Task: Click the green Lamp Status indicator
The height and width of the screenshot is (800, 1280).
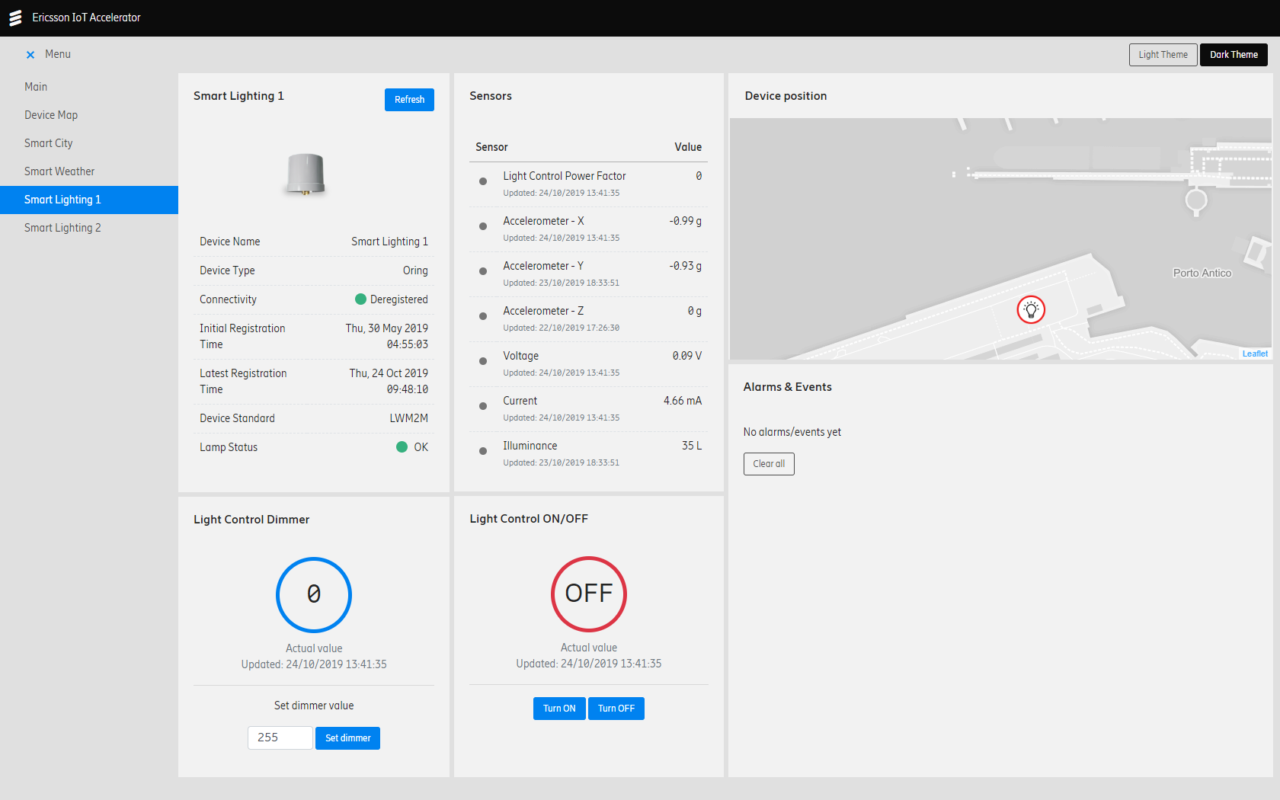Action: point(402,447)
